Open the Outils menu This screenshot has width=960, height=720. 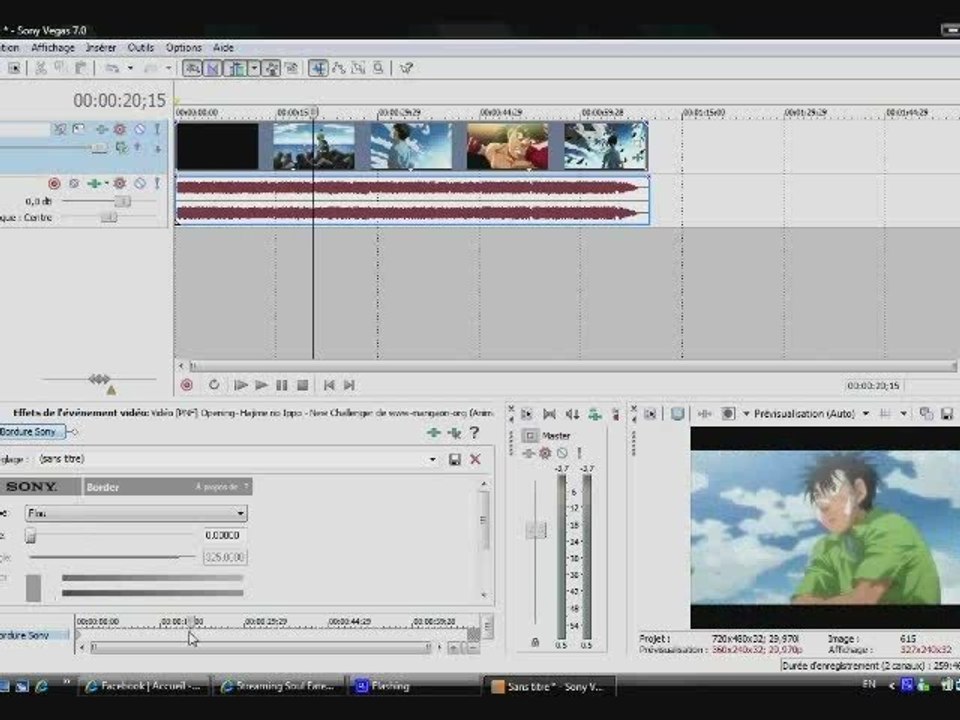141,47
